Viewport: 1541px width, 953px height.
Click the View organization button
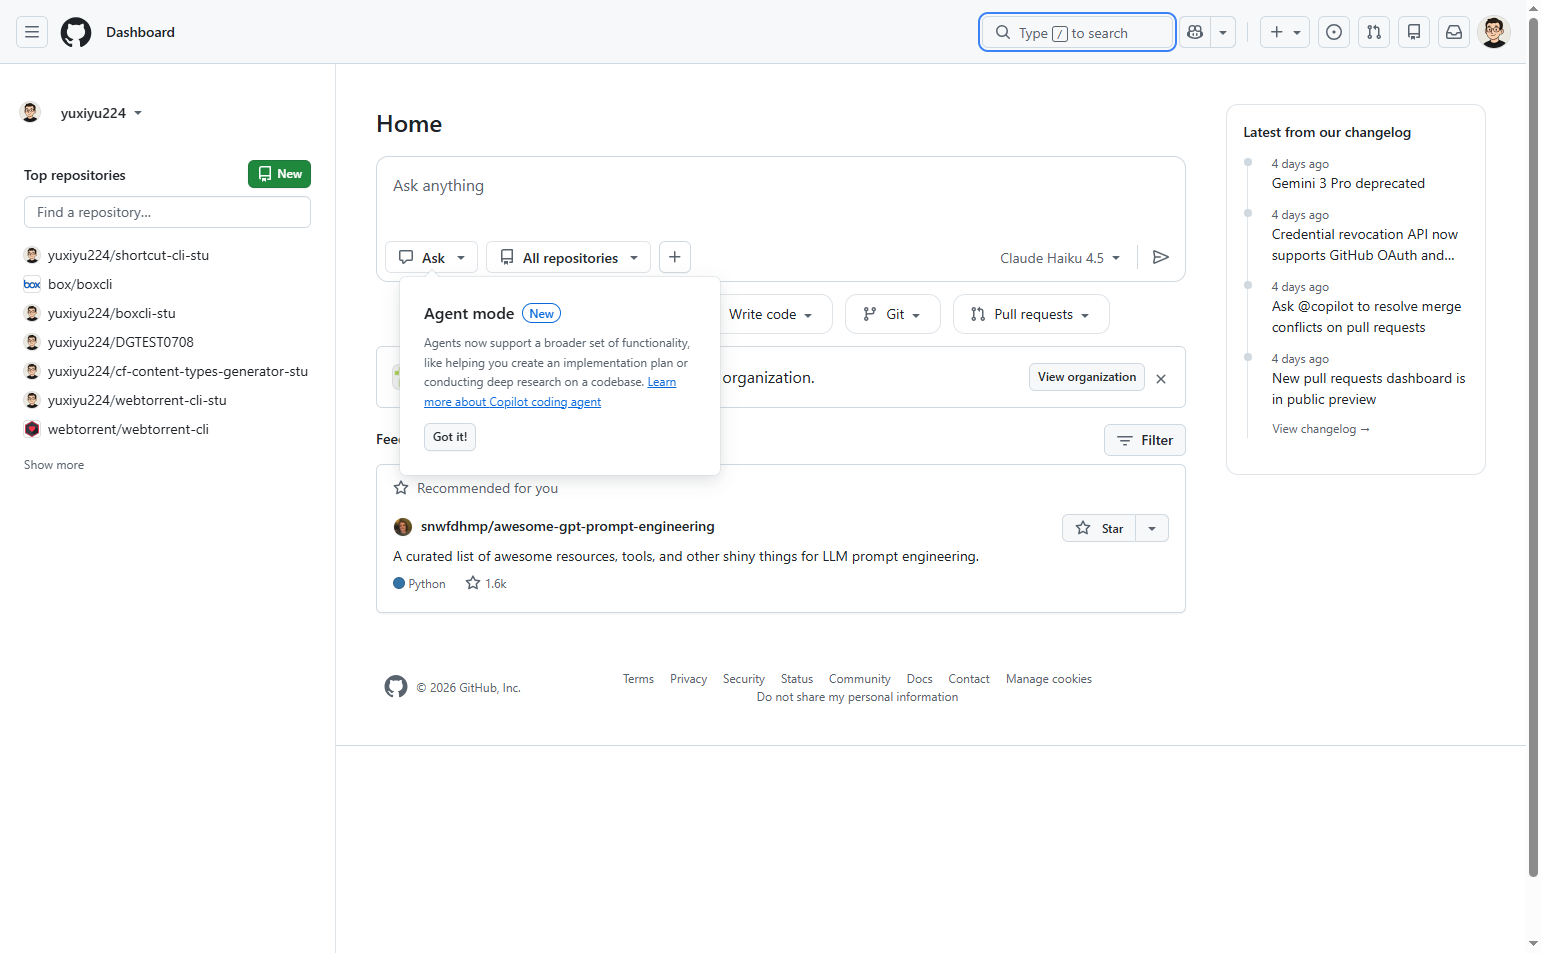1087,377
